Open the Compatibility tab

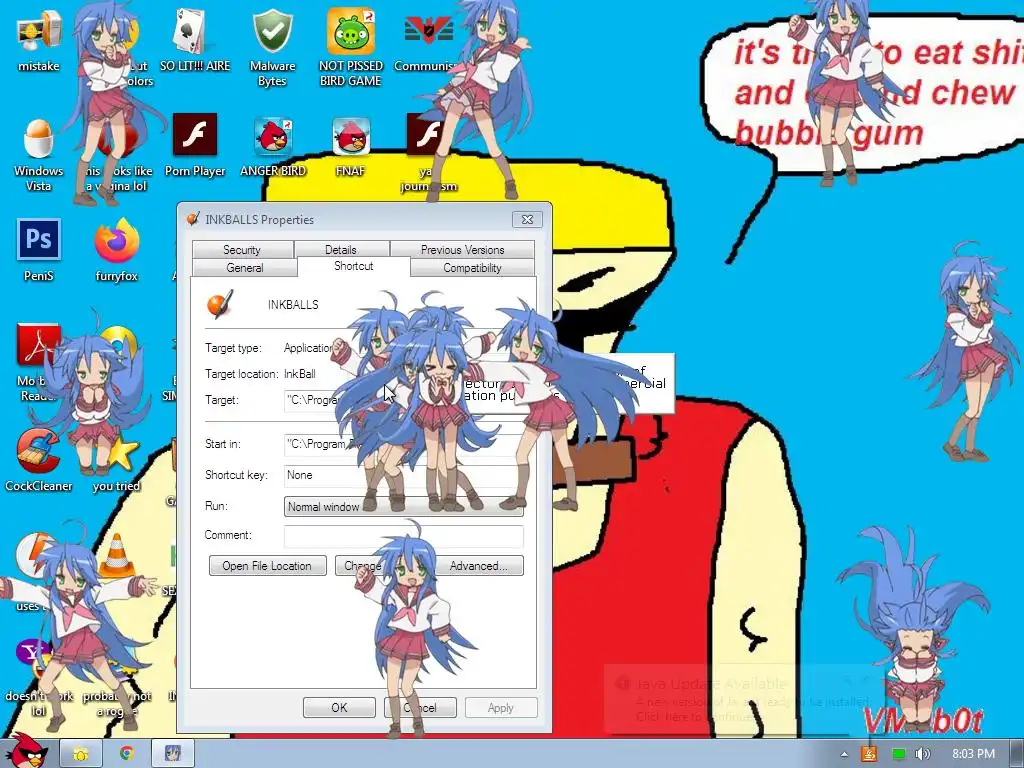coord(472,268)
